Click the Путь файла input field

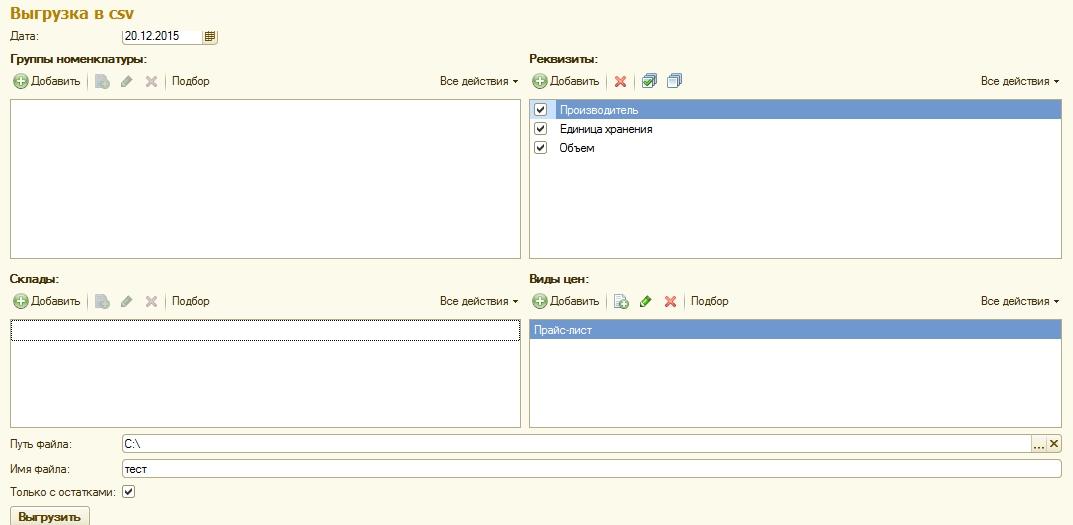coord(576,444)
